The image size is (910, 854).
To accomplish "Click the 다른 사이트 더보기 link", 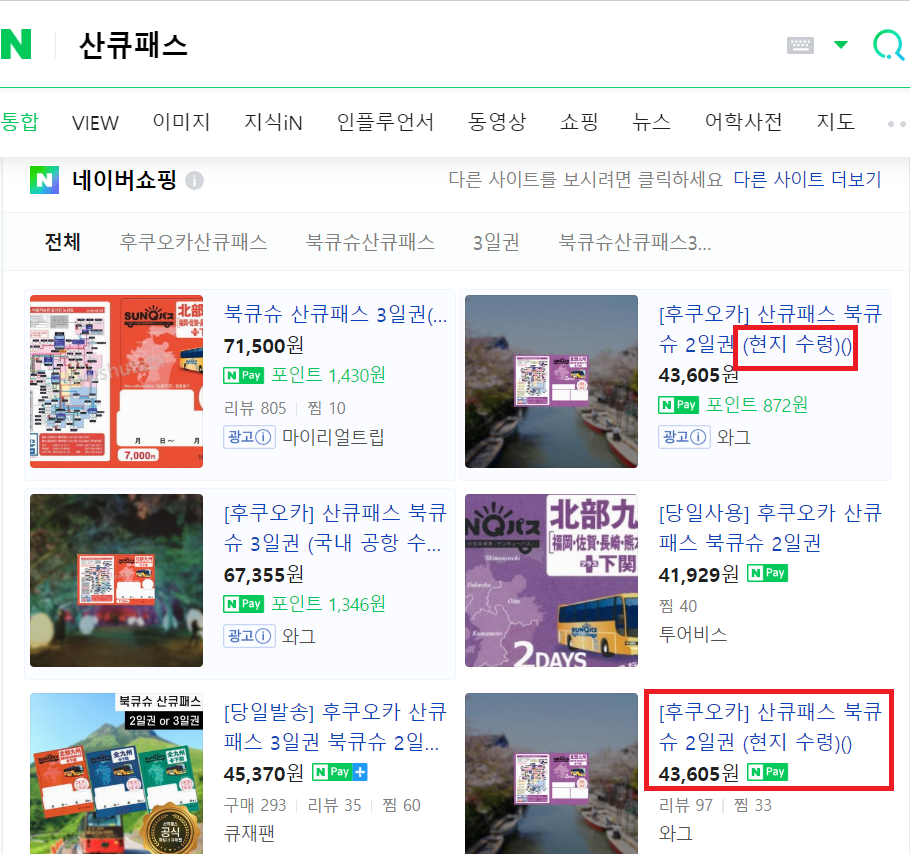I will (807, 179).
